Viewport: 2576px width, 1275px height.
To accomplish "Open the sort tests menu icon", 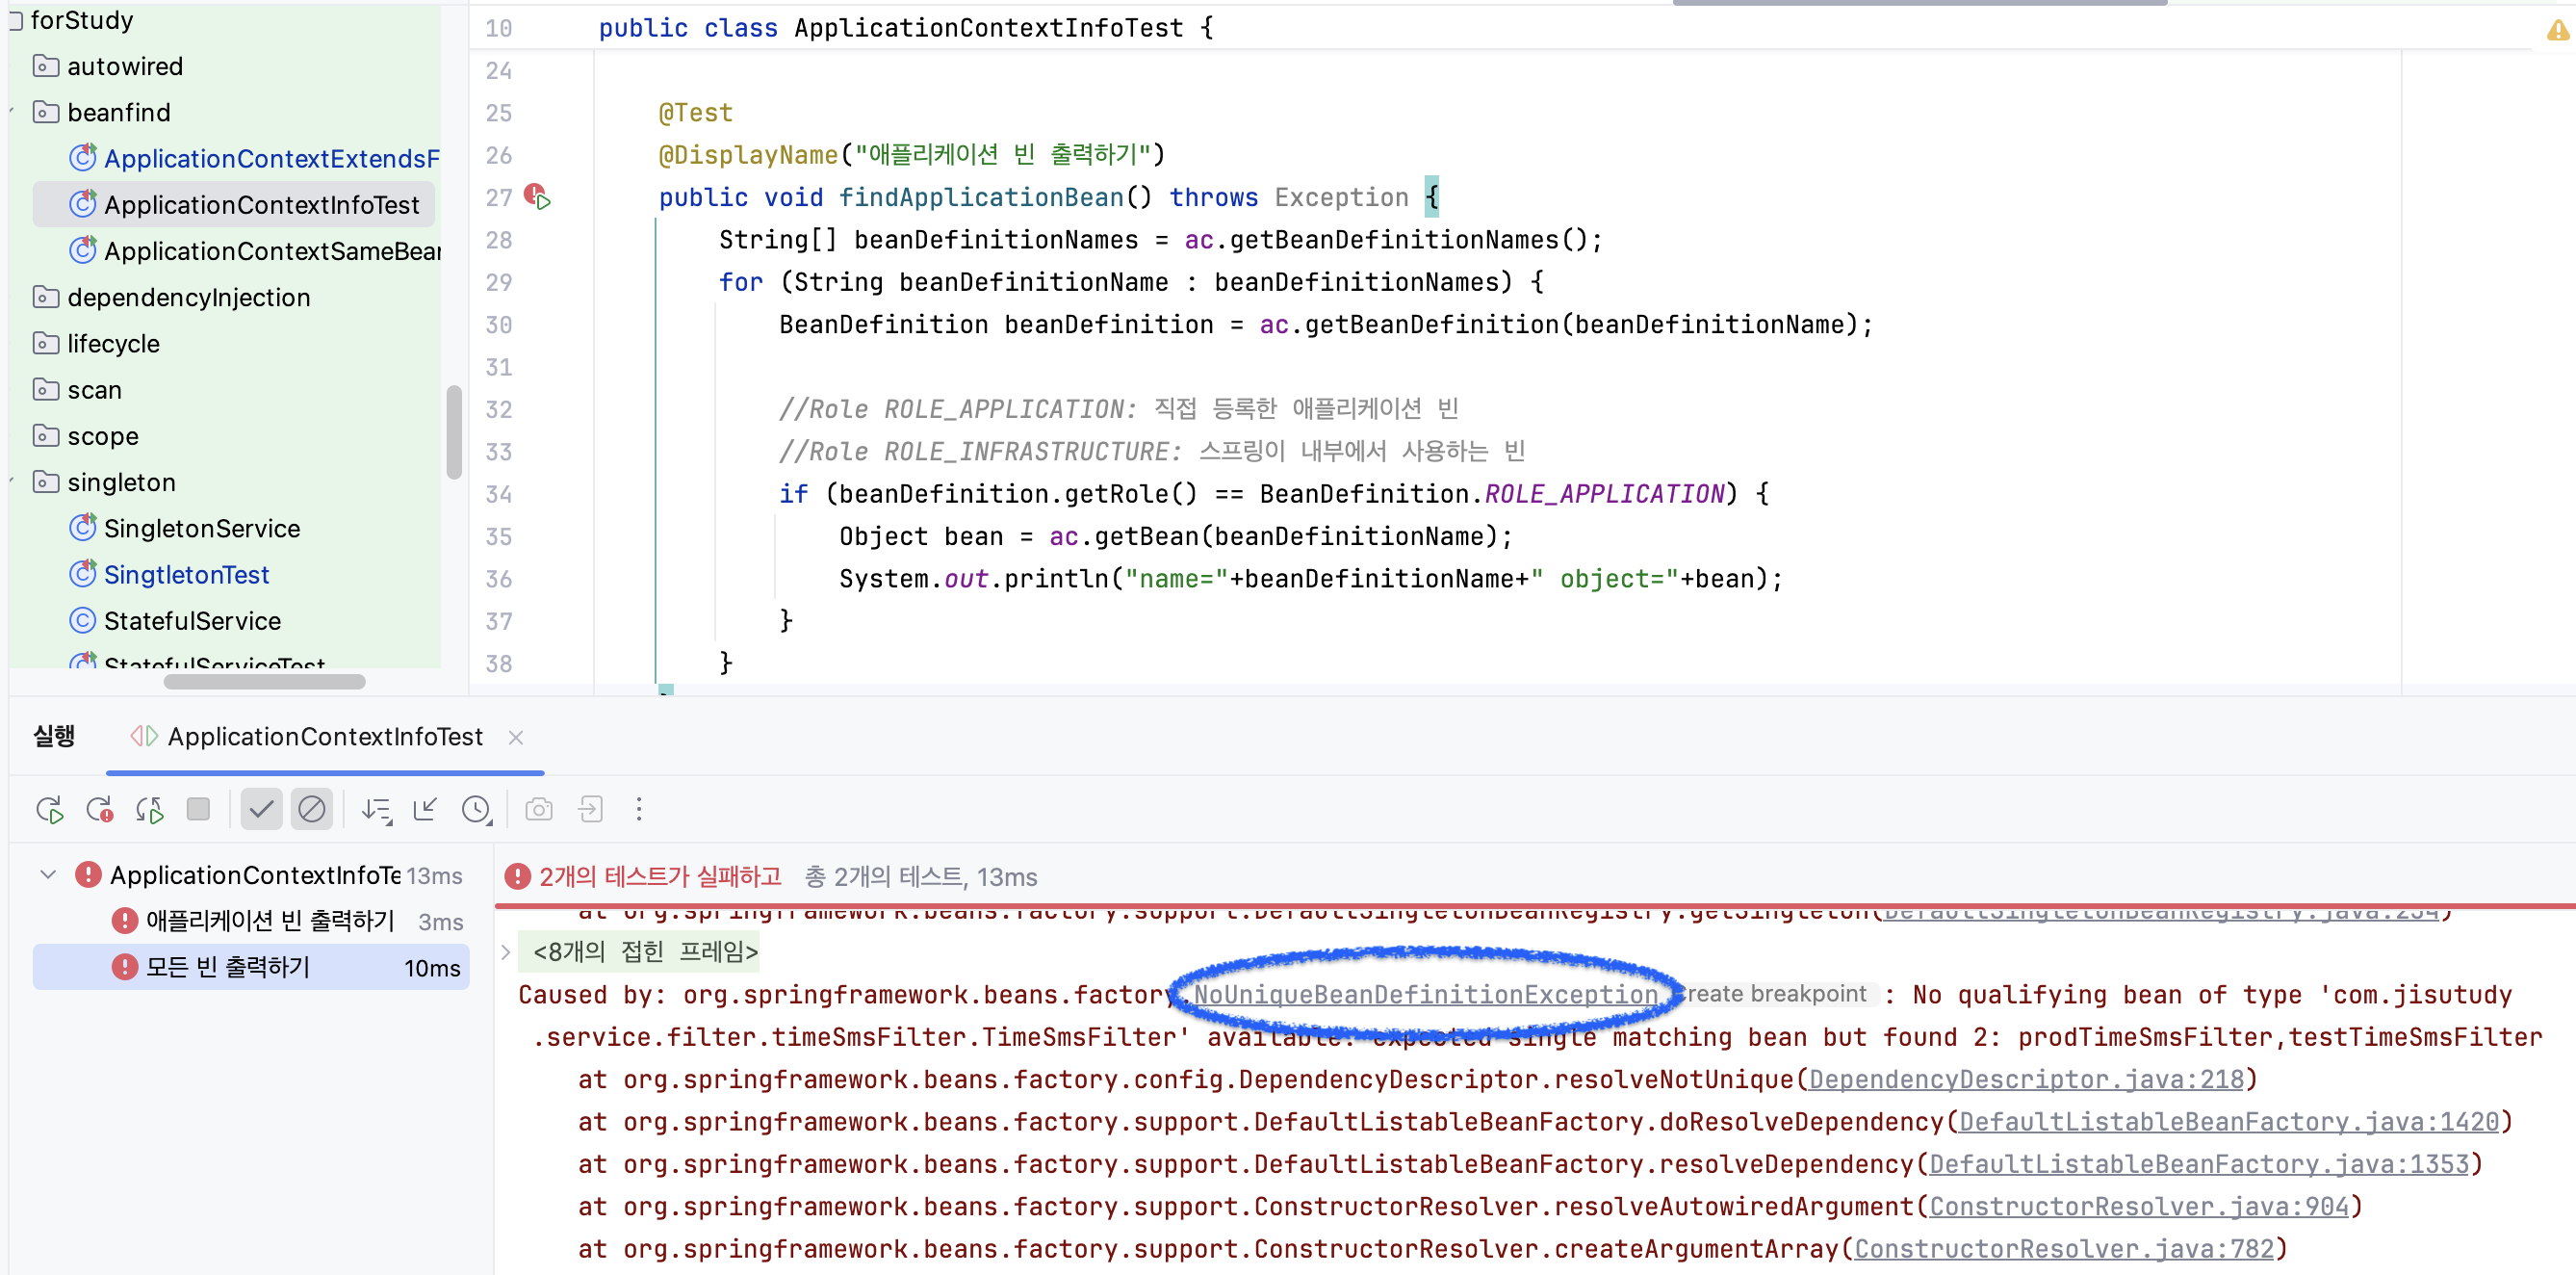I will (377, 809).
